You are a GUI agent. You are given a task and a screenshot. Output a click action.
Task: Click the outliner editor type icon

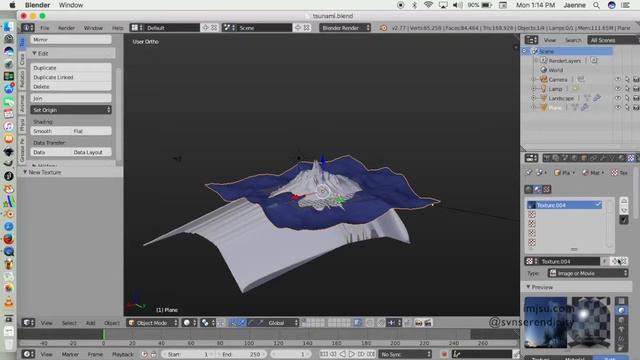click(x=531, y=40)
